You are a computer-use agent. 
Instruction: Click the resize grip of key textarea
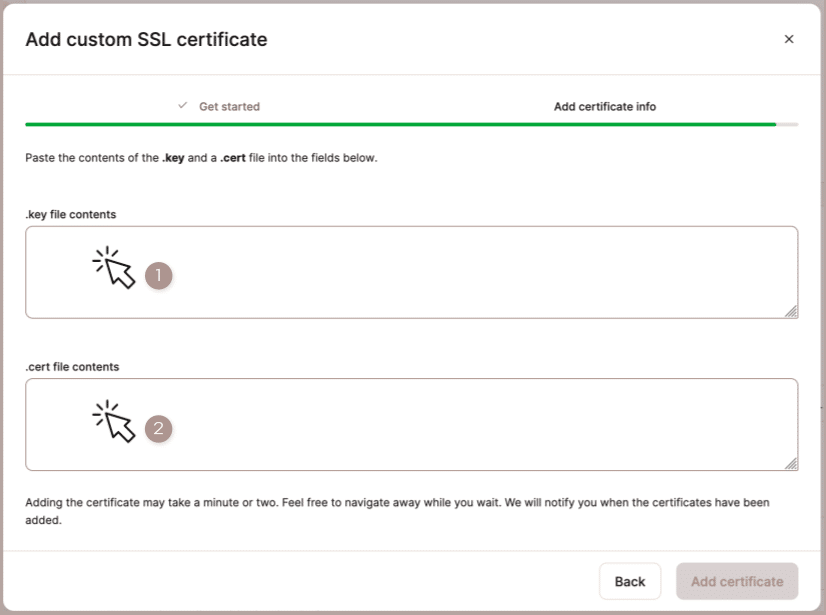[793, 311]
